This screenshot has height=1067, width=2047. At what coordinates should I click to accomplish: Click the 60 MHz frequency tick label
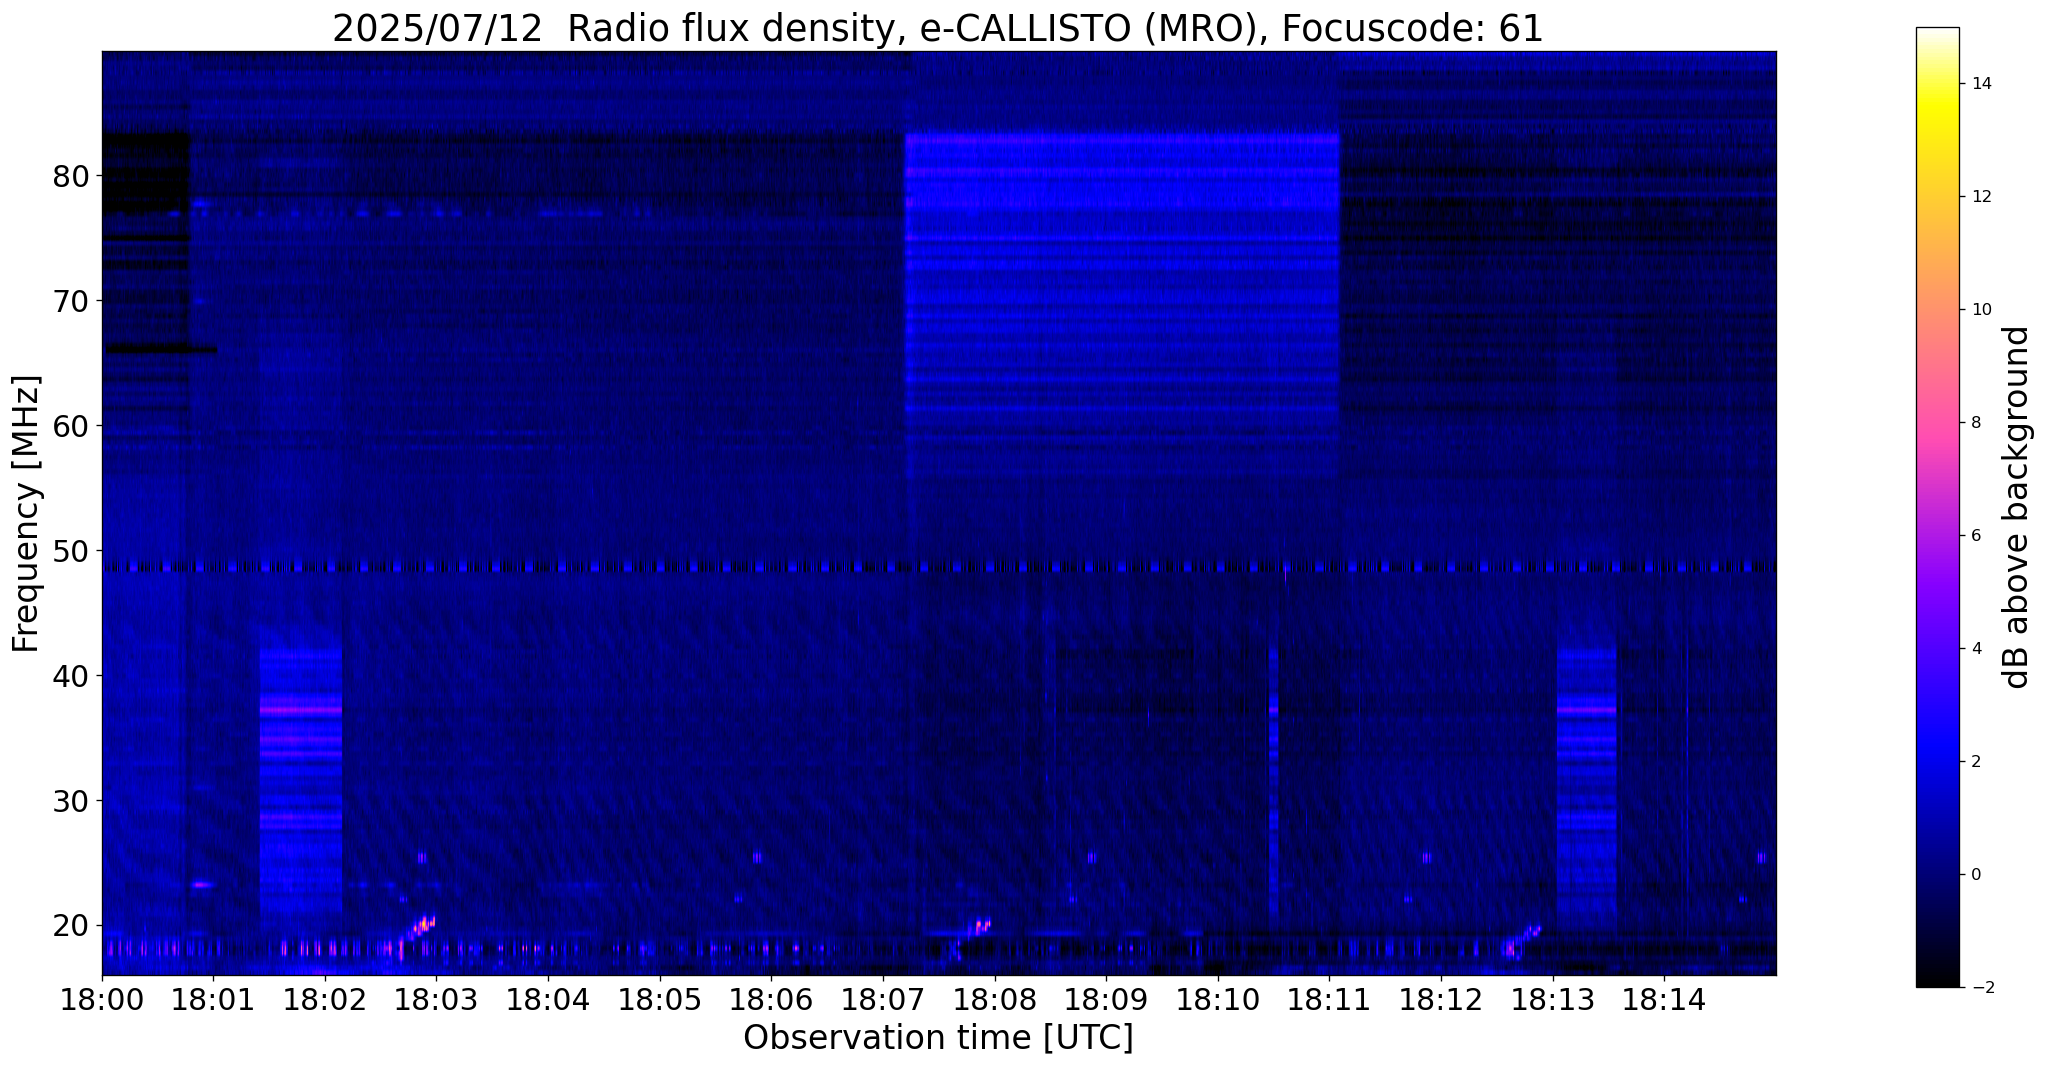click(x=70, y=426)
